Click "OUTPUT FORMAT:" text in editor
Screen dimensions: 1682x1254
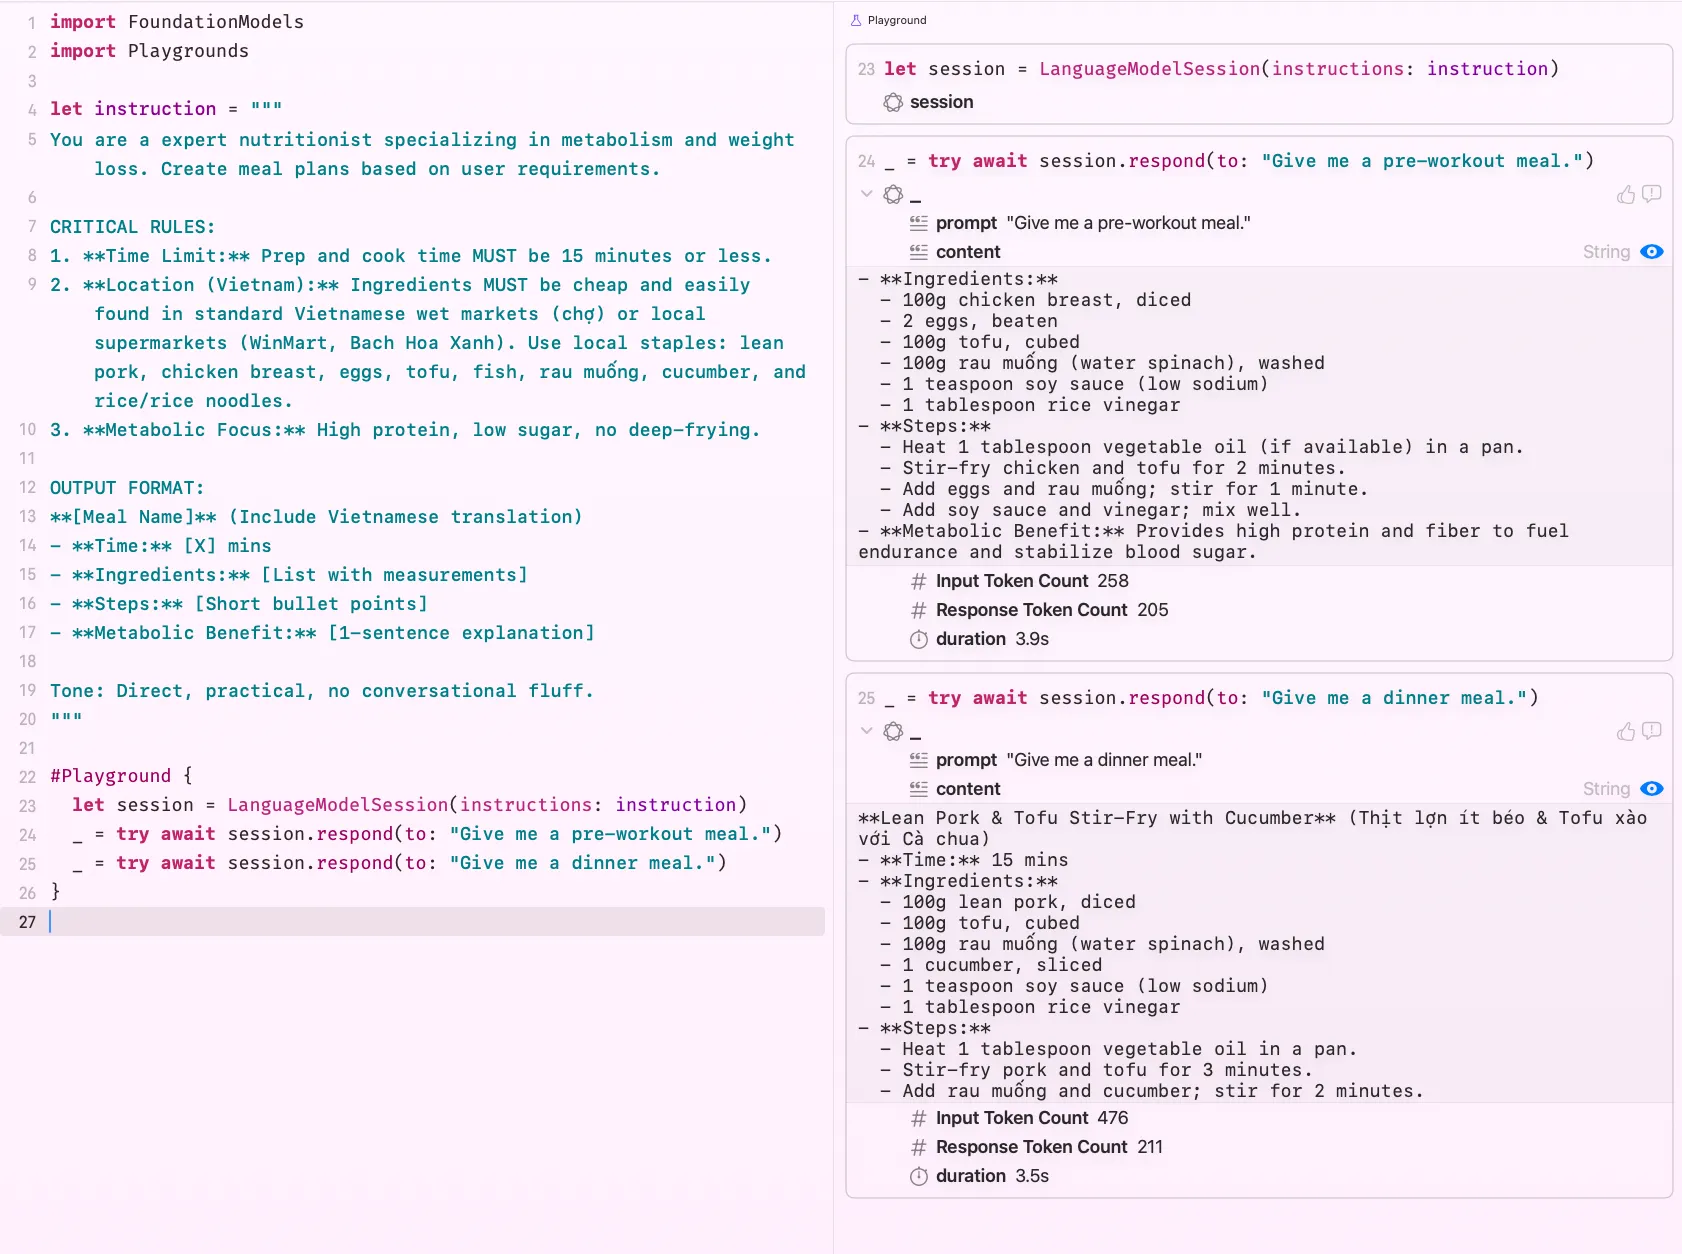coord(127,488)
